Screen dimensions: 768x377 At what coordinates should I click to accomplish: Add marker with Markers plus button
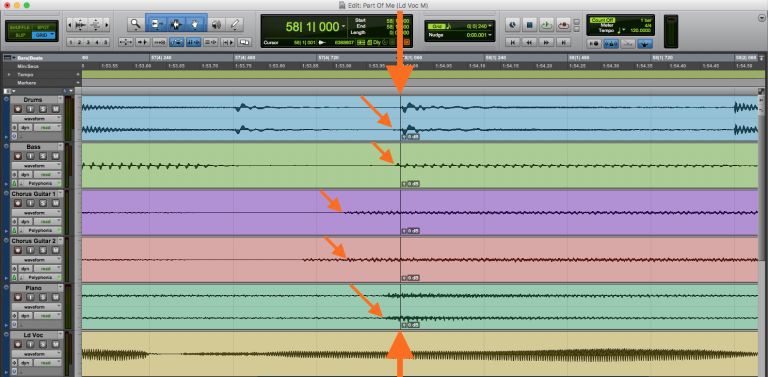(x=77, y=83)
